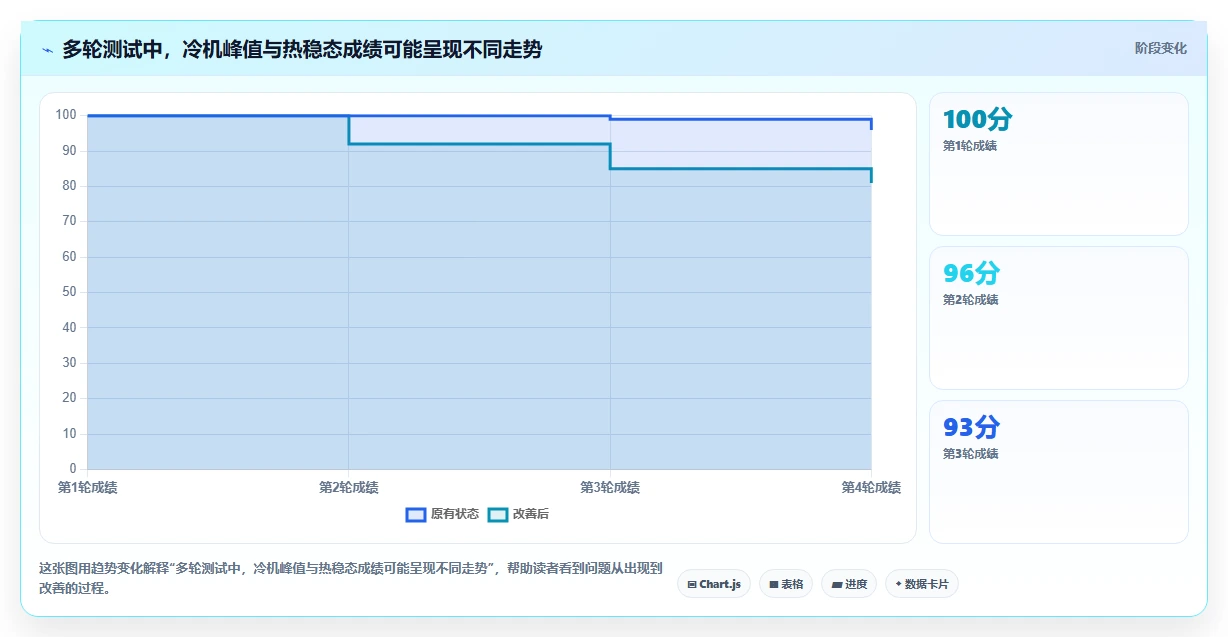Viewport: 1228px width, 637px height.
Task: Click the y-axis value 100
Action: (66, 115)
